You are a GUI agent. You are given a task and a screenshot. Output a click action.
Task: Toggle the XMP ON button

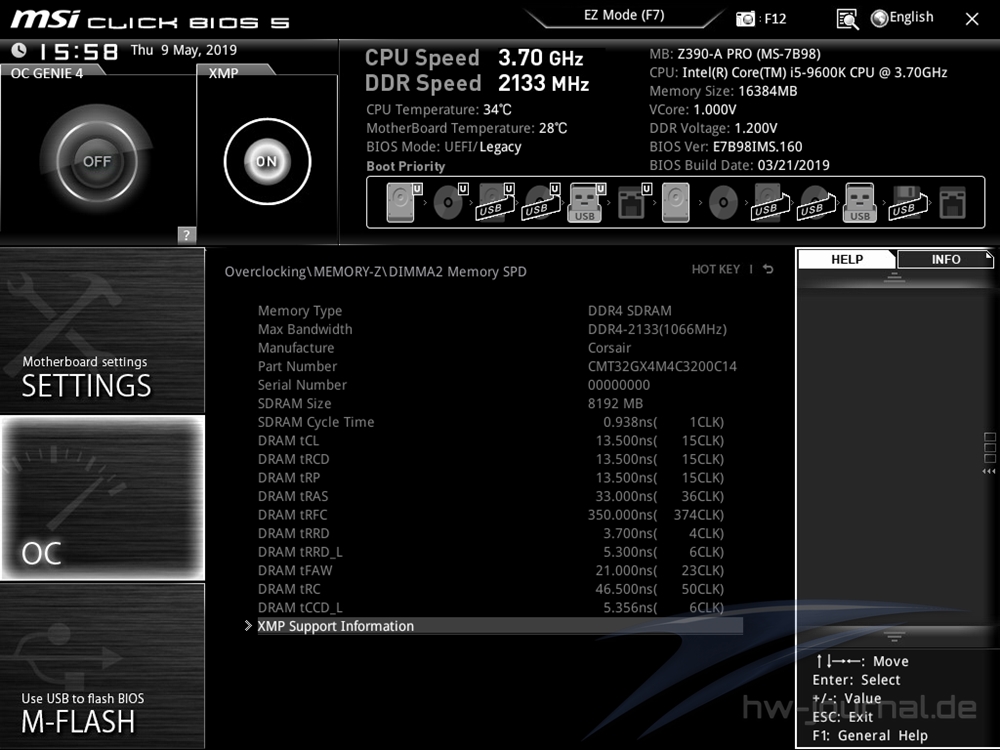(267, 161)
